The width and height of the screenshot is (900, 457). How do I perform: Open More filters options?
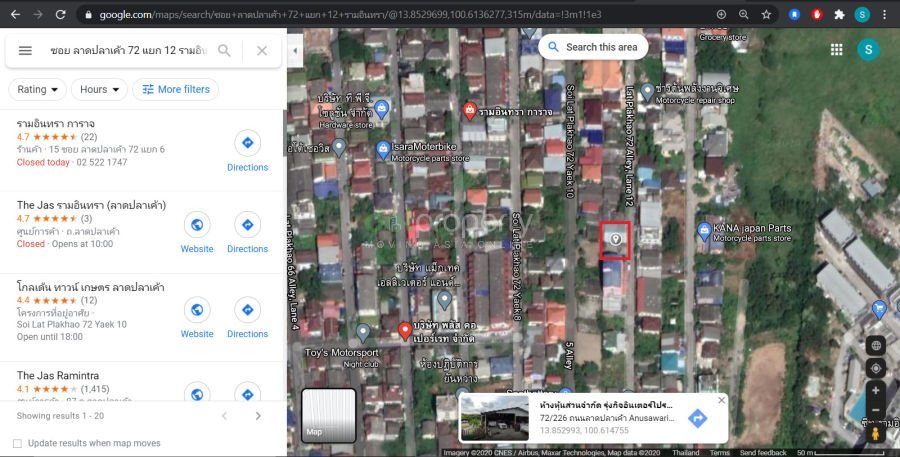coord(176,89)
